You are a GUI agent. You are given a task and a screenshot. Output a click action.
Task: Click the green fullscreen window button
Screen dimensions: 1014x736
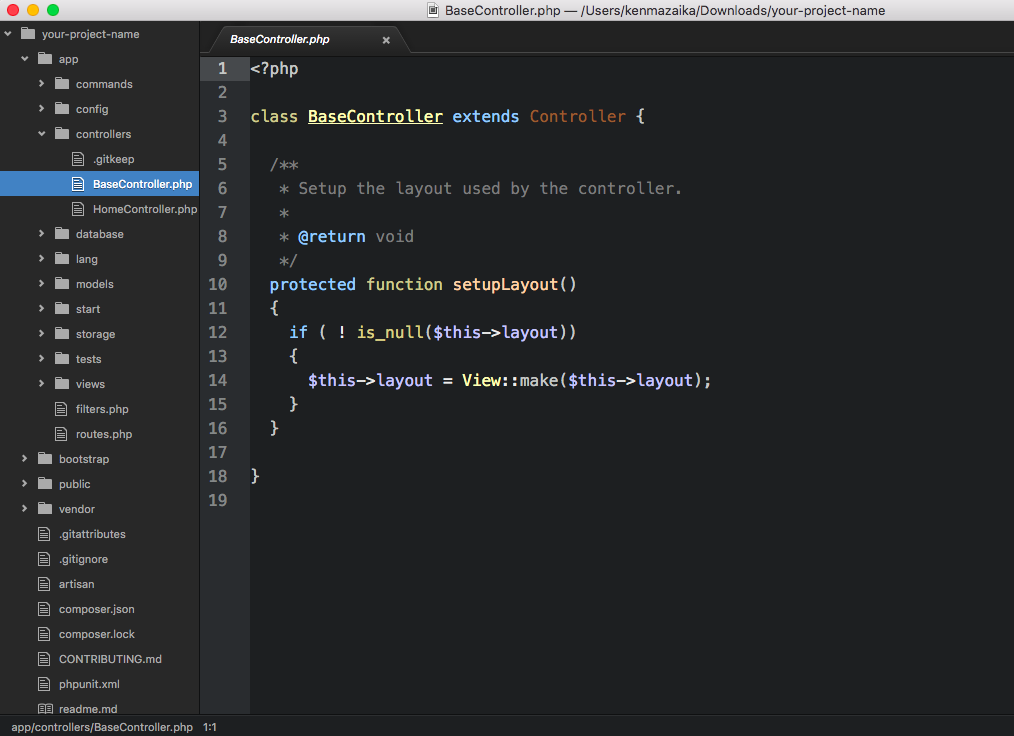pos(53,10)
